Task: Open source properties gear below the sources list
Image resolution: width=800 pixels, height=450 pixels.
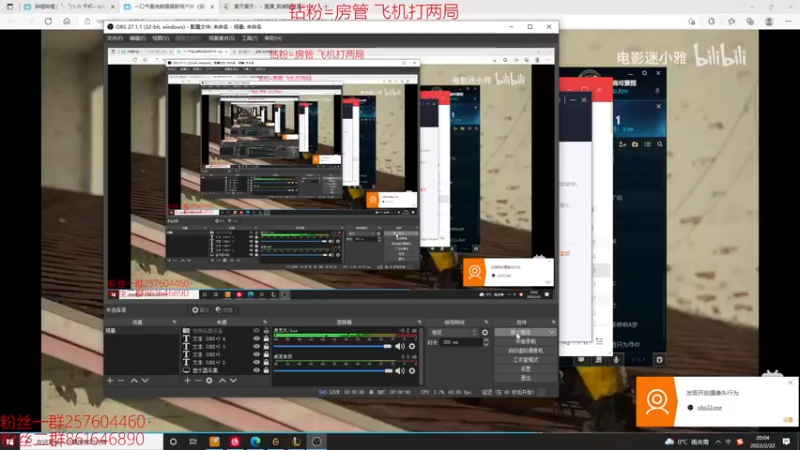Action: (209, 381)
